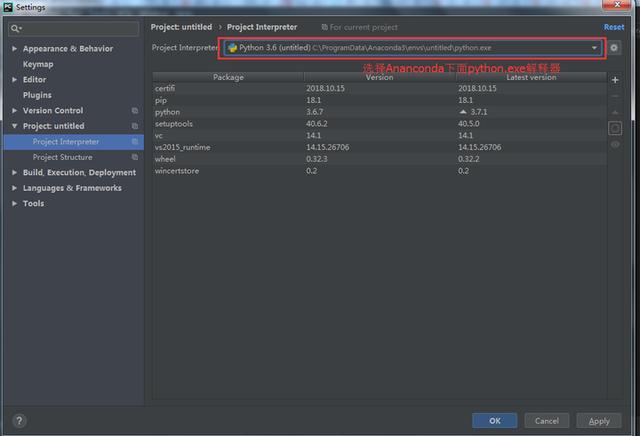
Task: Click the Reset link
Action: [x=613, y=27]
